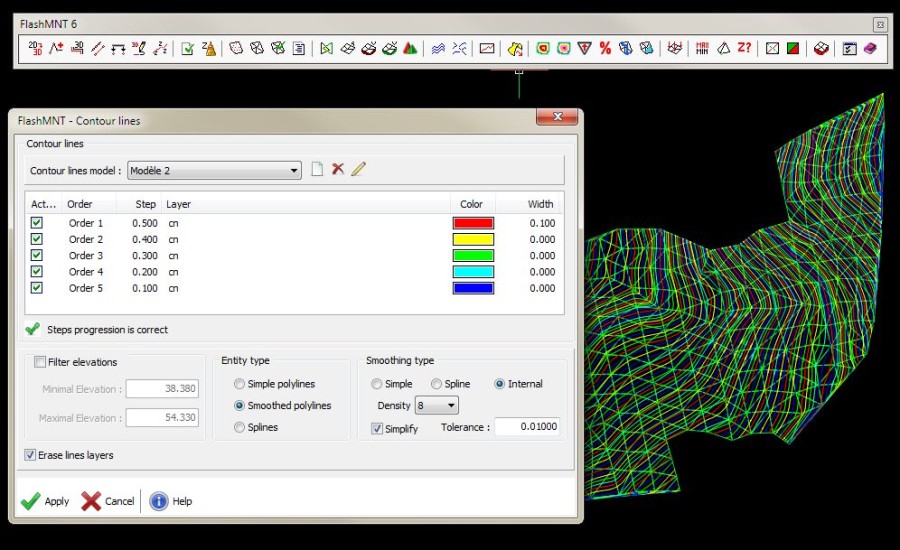Delete the model with red X icon
This screenshot has width=900, height=550.
[x=338, y=169]
